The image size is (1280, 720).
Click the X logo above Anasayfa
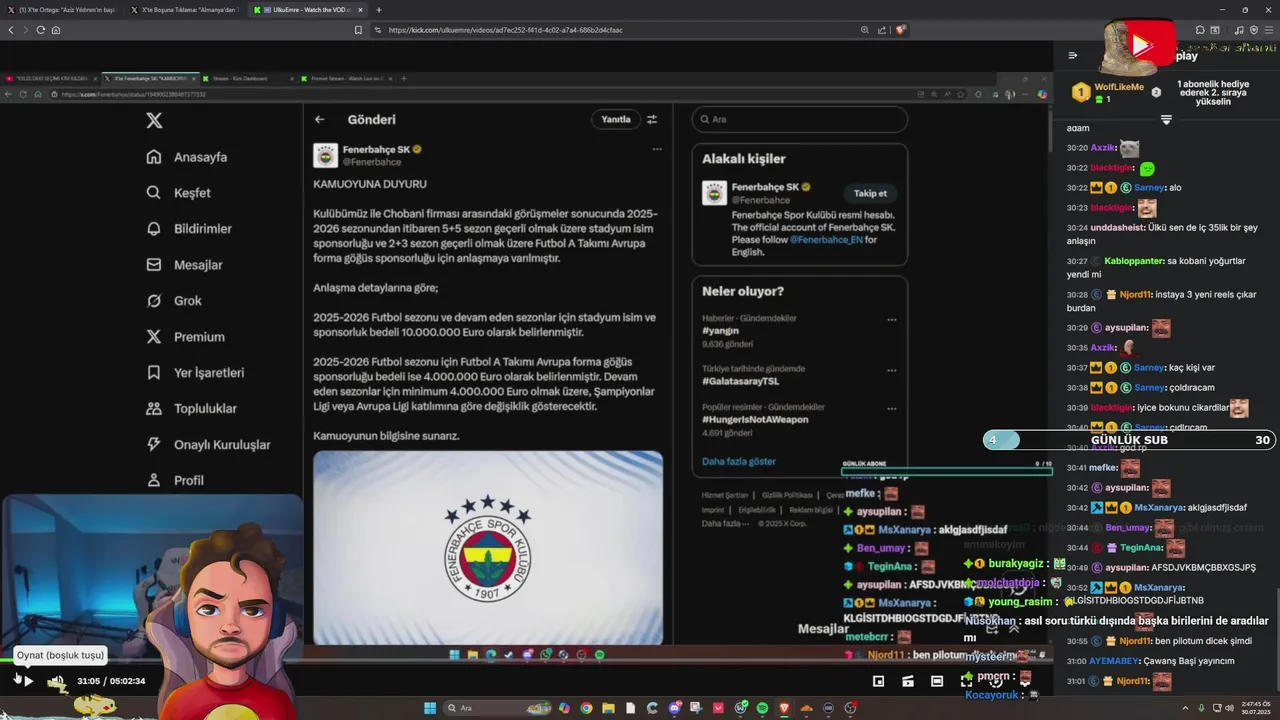(x=154, y=120)
